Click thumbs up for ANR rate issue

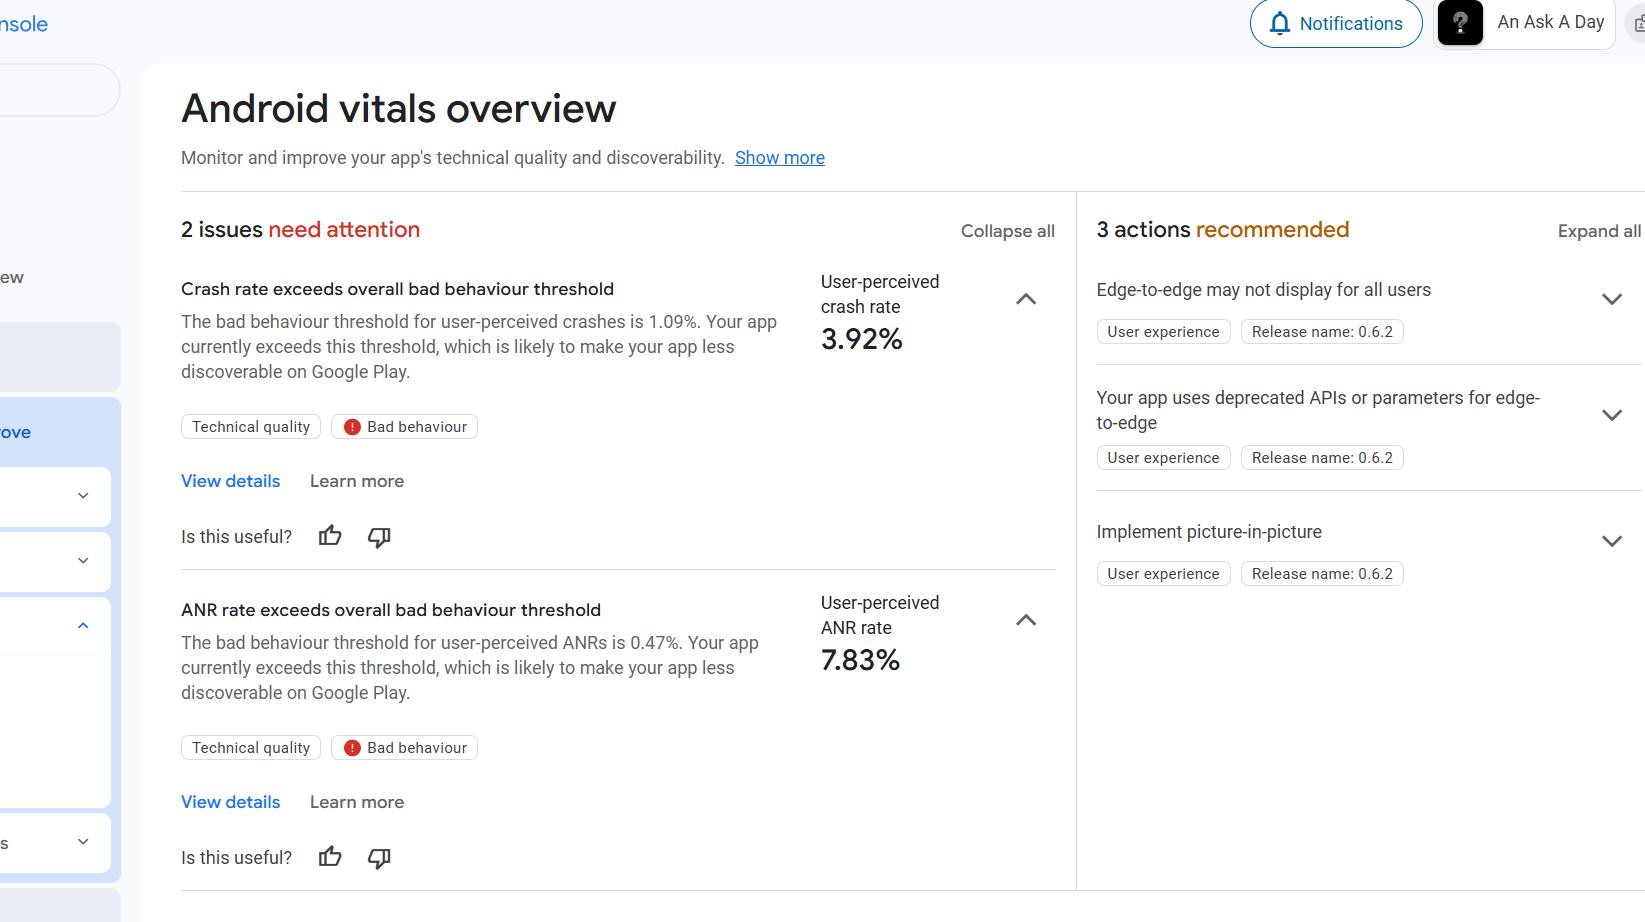pos(330,857)
